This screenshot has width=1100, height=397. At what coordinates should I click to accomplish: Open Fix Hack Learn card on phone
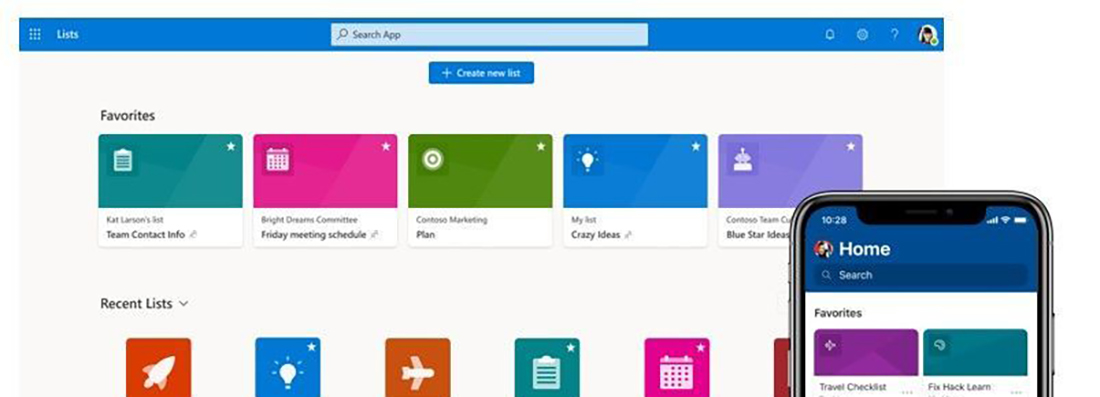click(975, 363)
